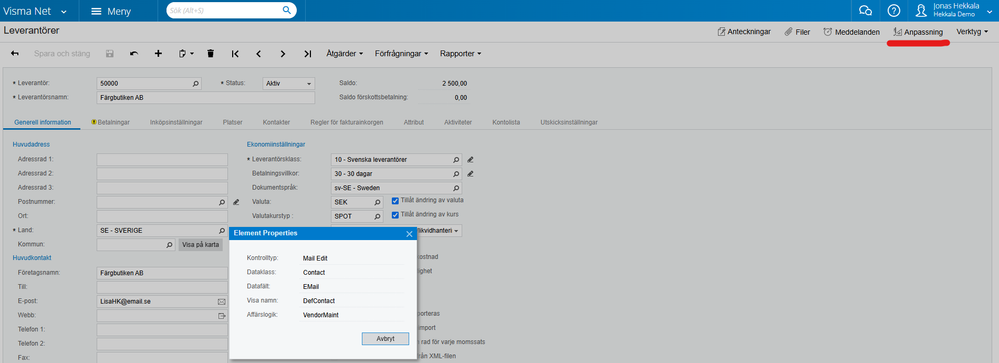The image size is (999, 363).
Task: Delete the supplier using the trash icon
Action: (x=210, y=54)
